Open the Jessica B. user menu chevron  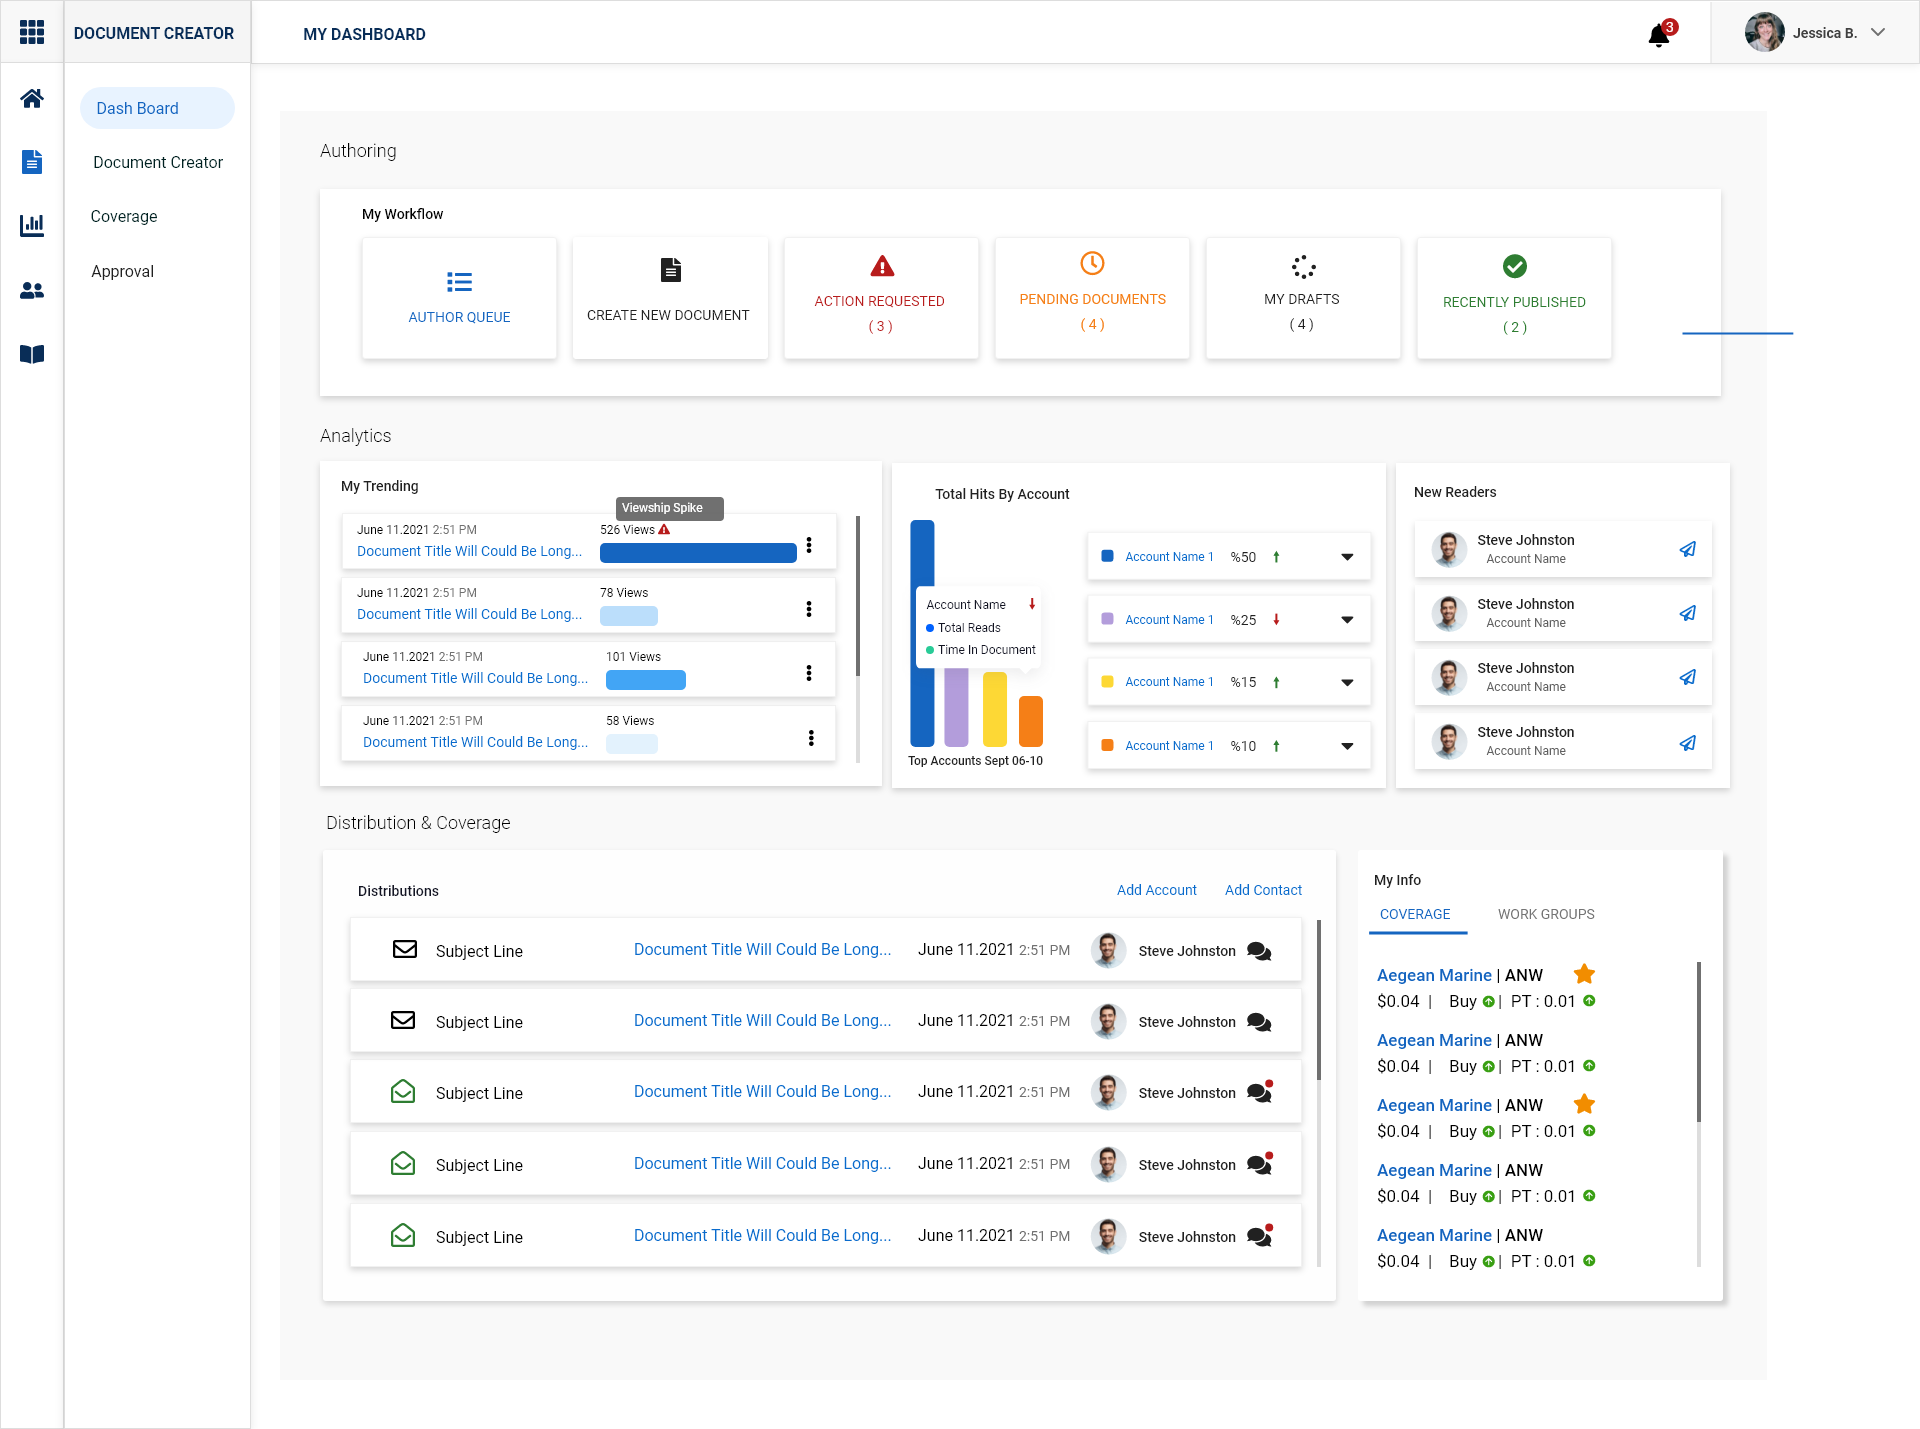tap(1878, 32)
